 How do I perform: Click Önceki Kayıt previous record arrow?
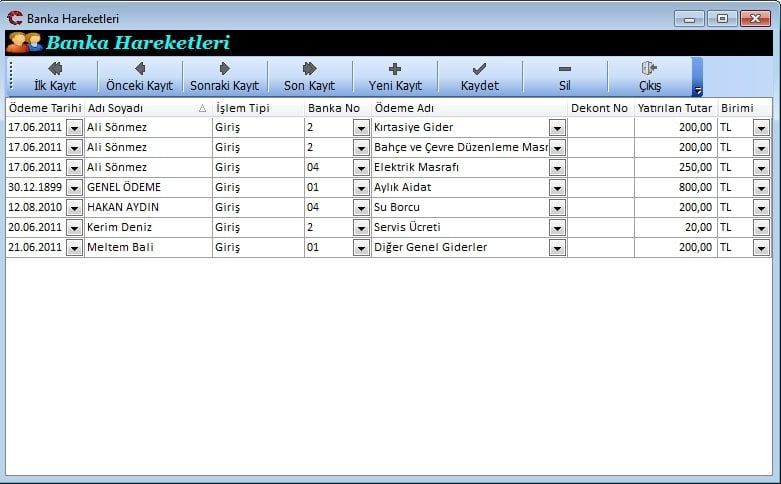pos(139,76)
